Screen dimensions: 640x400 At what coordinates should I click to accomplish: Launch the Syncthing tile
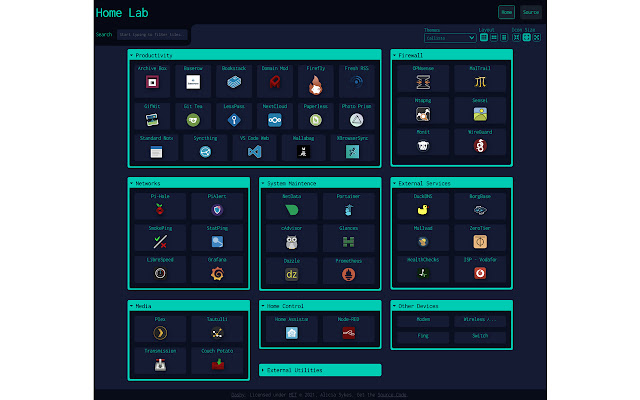tap(205, 147)
